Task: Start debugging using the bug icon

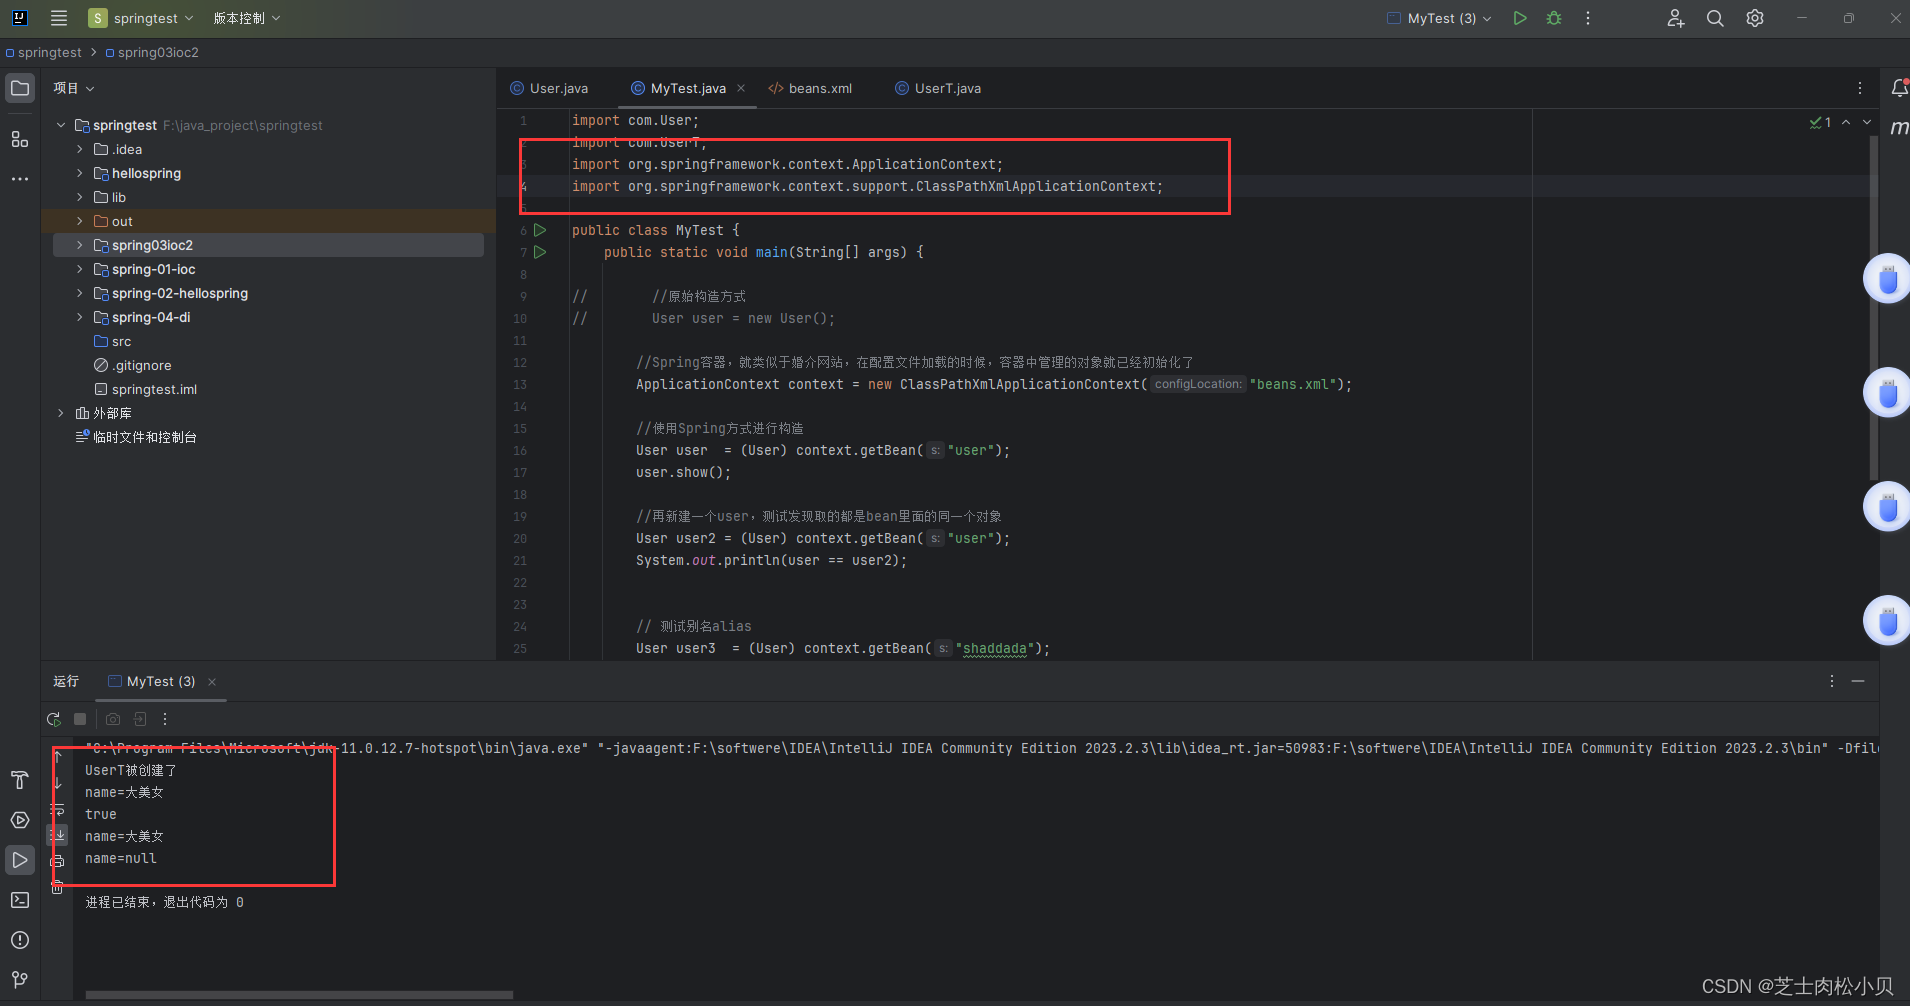Action: click(1553, 18)
